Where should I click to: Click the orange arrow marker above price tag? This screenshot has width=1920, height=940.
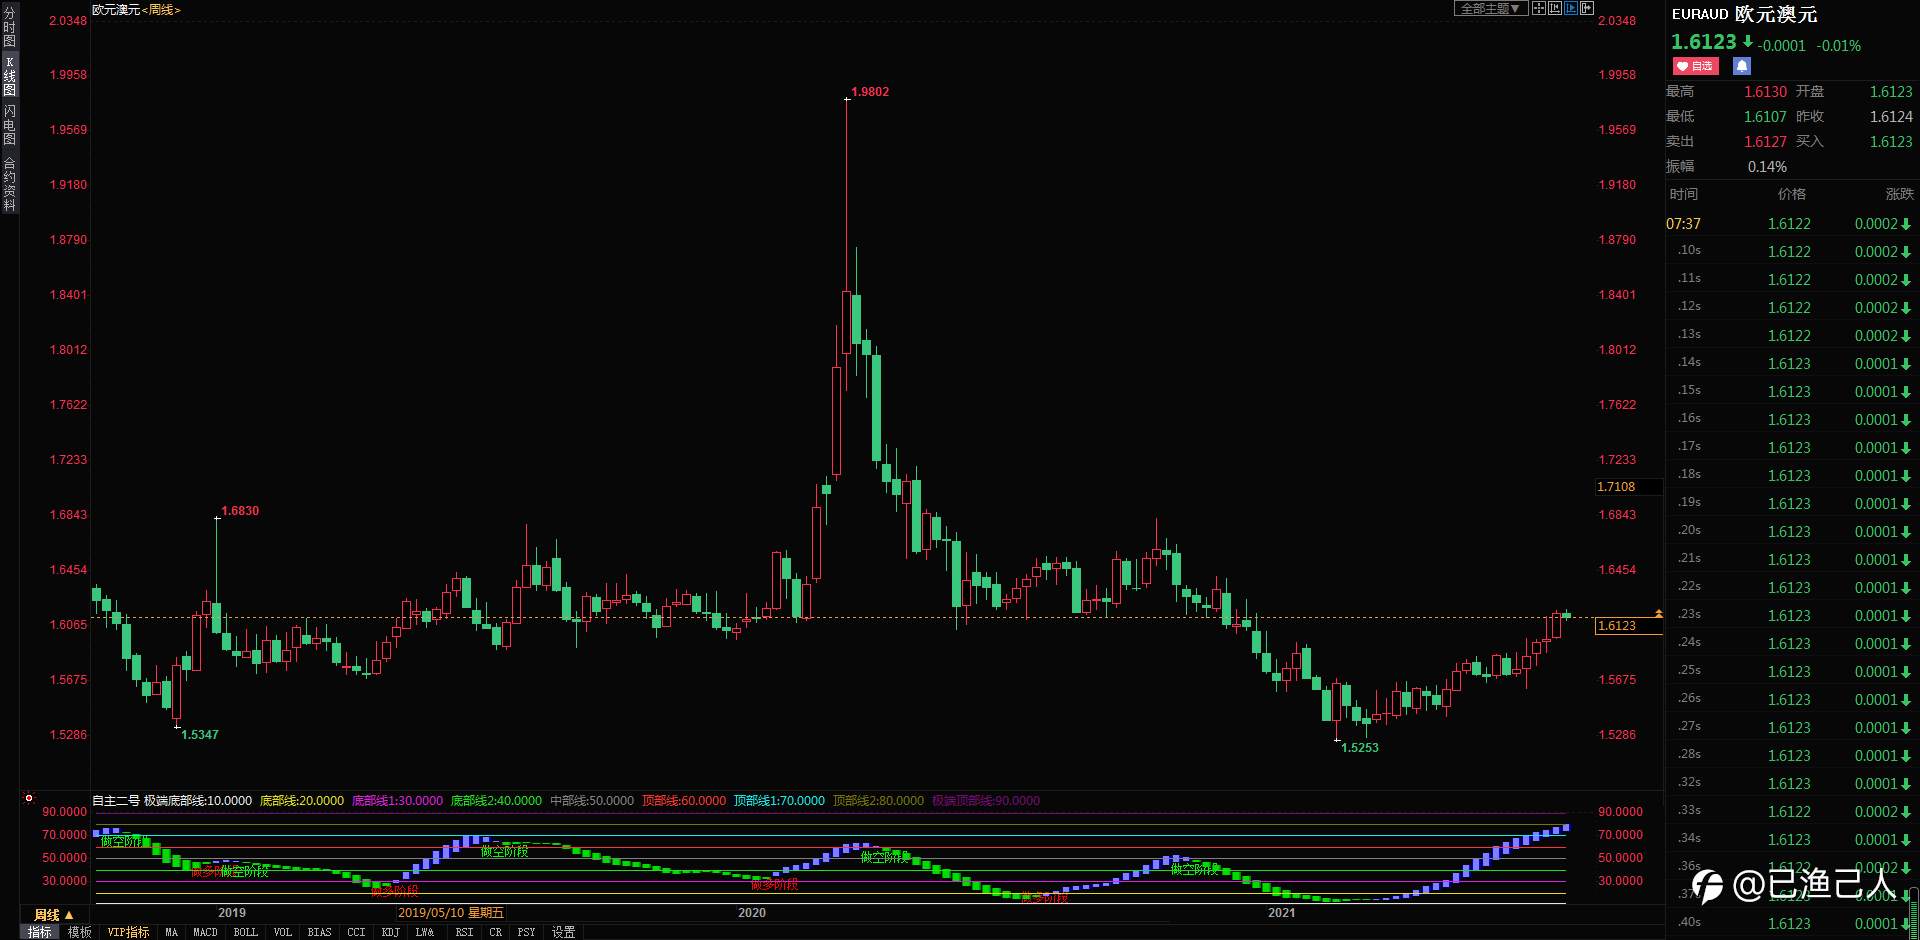pos(1658,612)
